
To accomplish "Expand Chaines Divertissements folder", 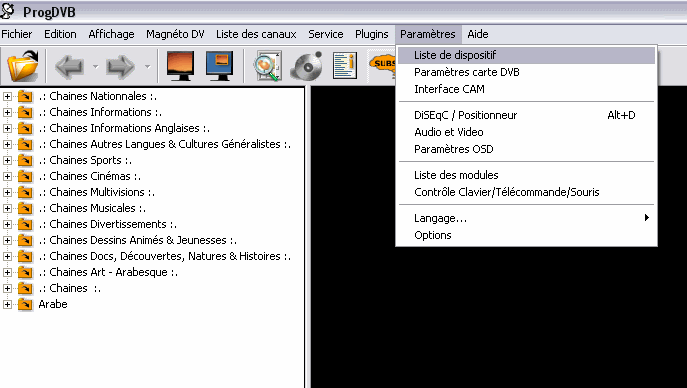I will [7, 224].
